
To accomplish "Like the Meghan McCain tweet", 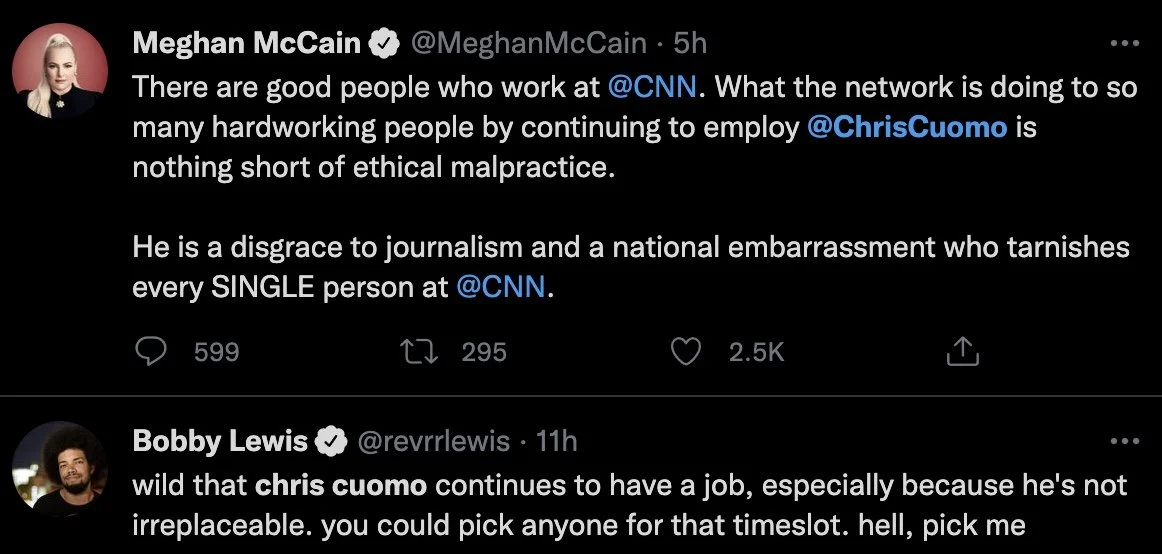I will [x=685, y=351].
